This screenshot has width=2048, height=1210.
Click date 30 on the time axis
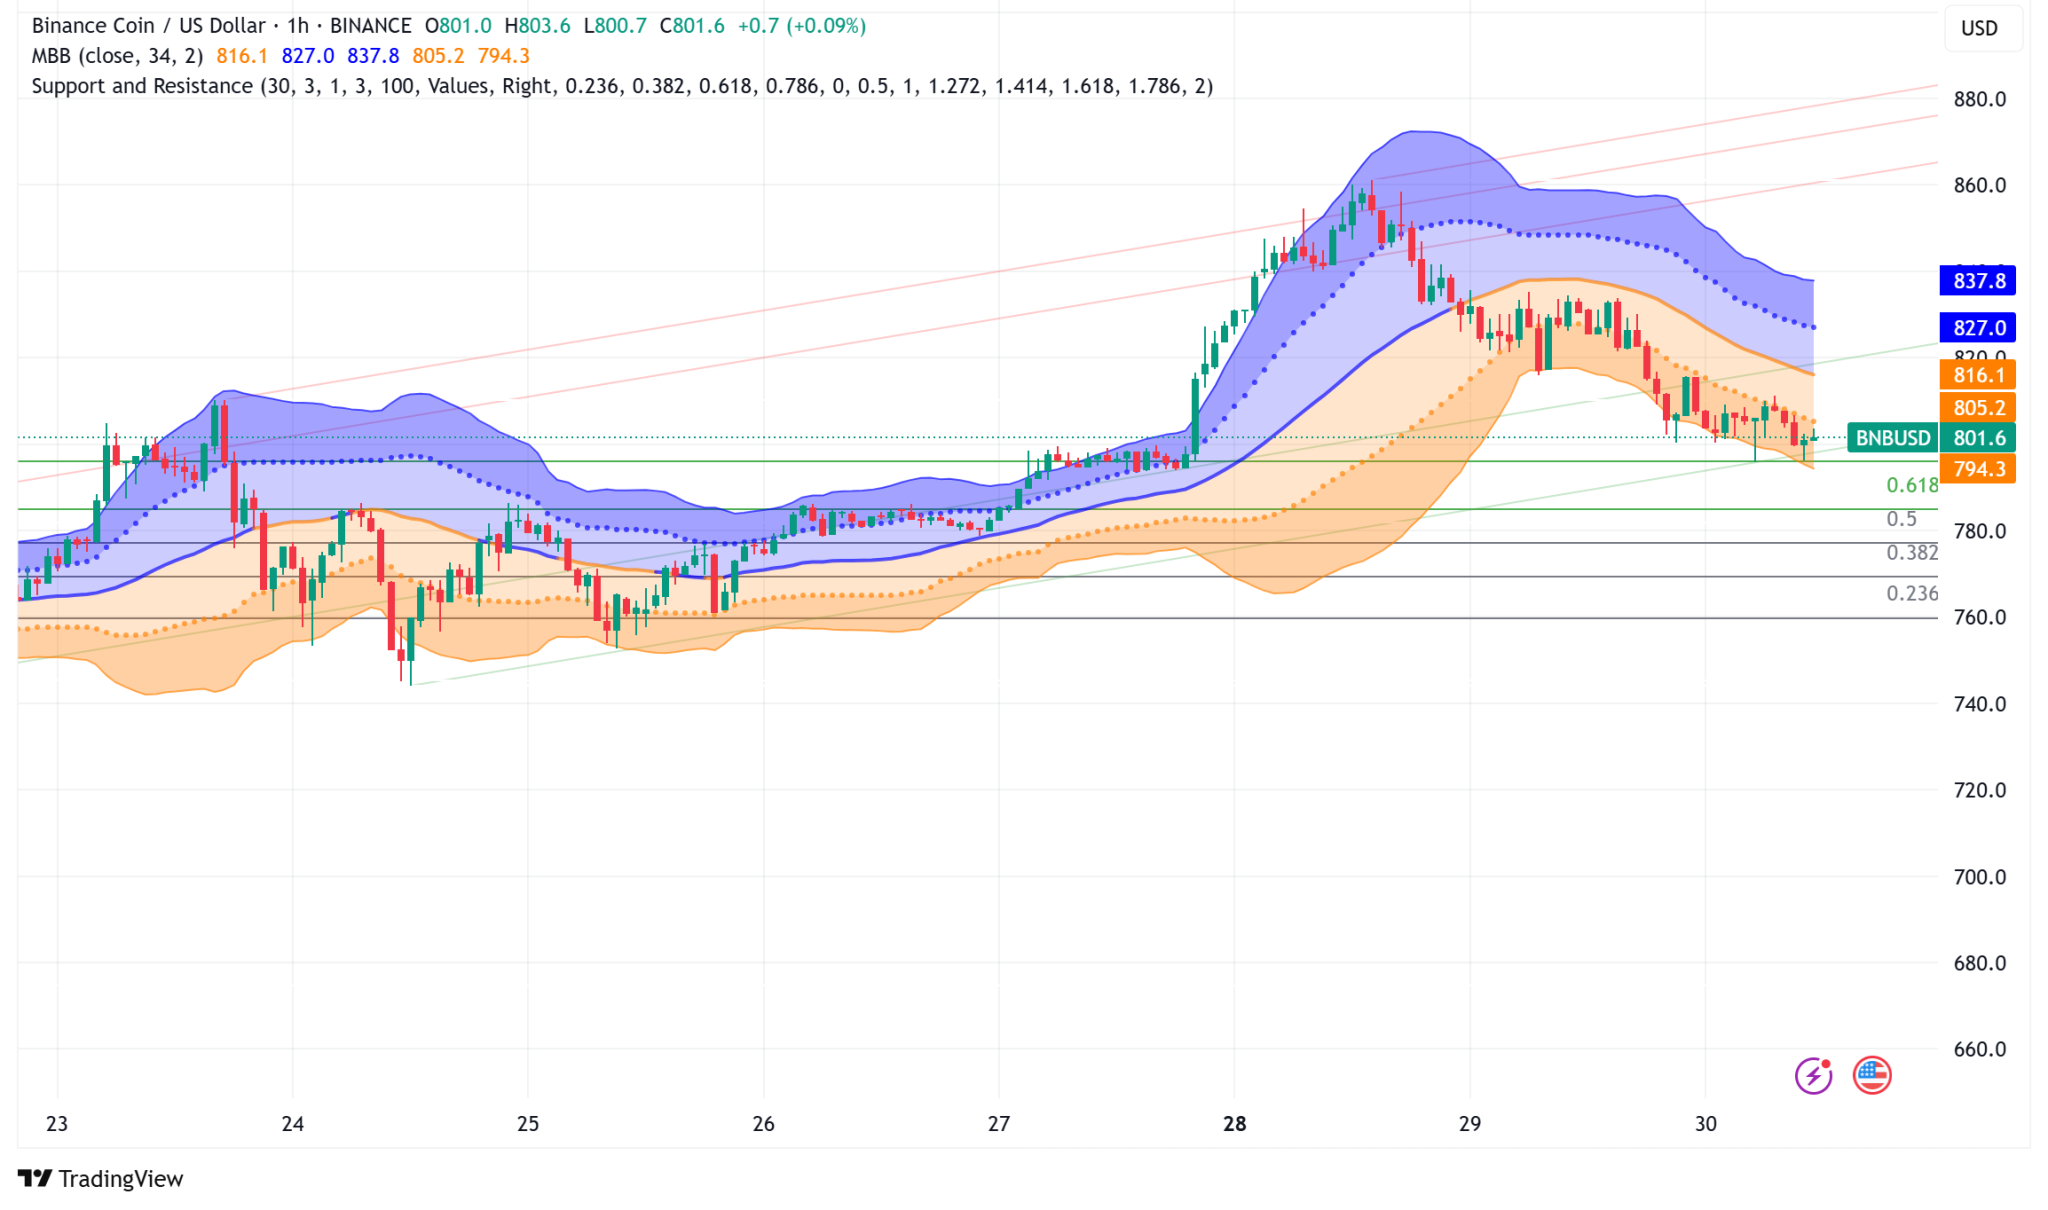[1706, 1124]
